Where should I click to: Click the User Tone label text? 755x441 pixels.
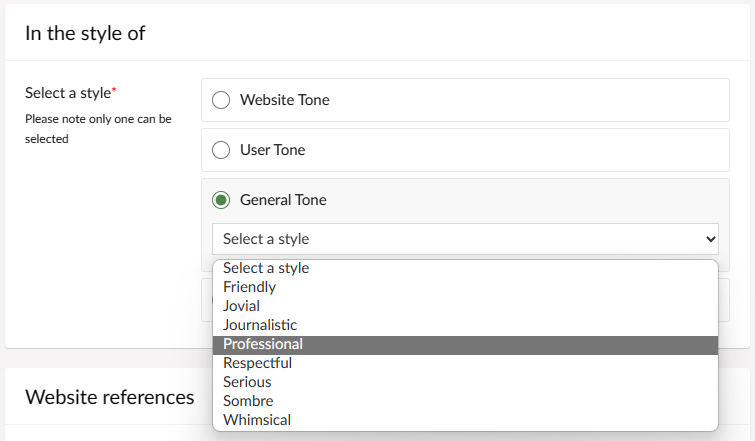click(273, 150)
